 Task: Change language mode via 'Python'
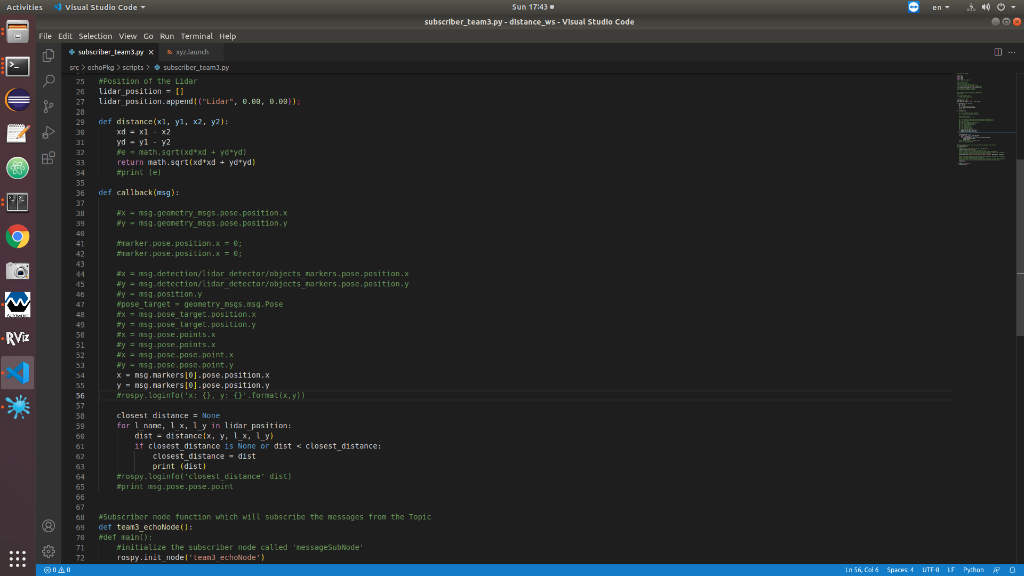973,570
